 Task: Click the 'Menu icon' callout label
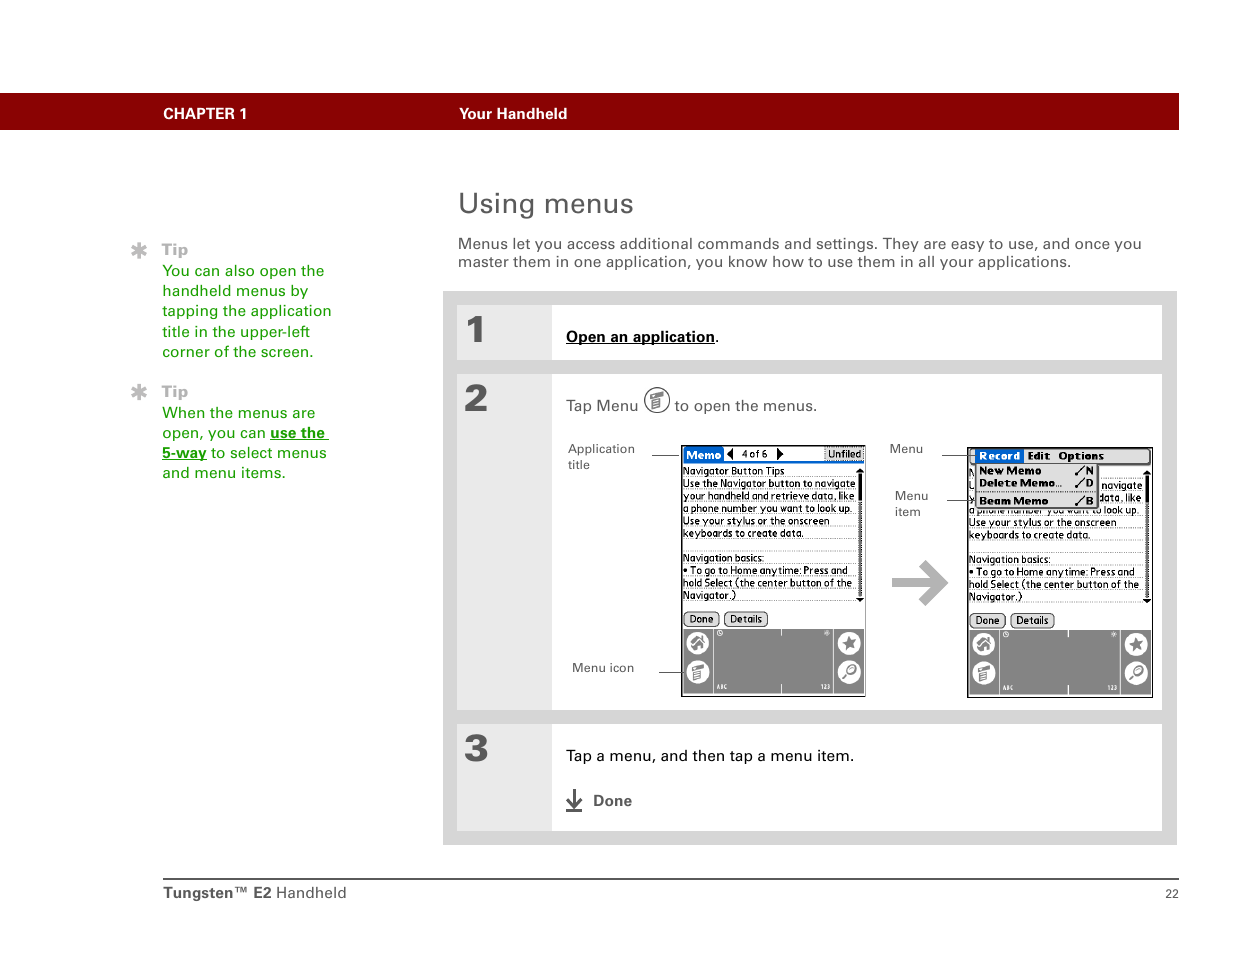coord(603,668)
